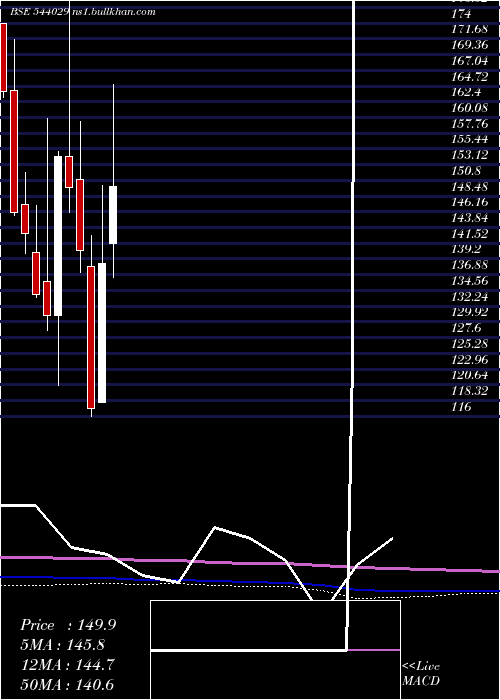Click the 136.88 price axis label
The height and width of the screenshot is (700, 500).
coord(470,265)
